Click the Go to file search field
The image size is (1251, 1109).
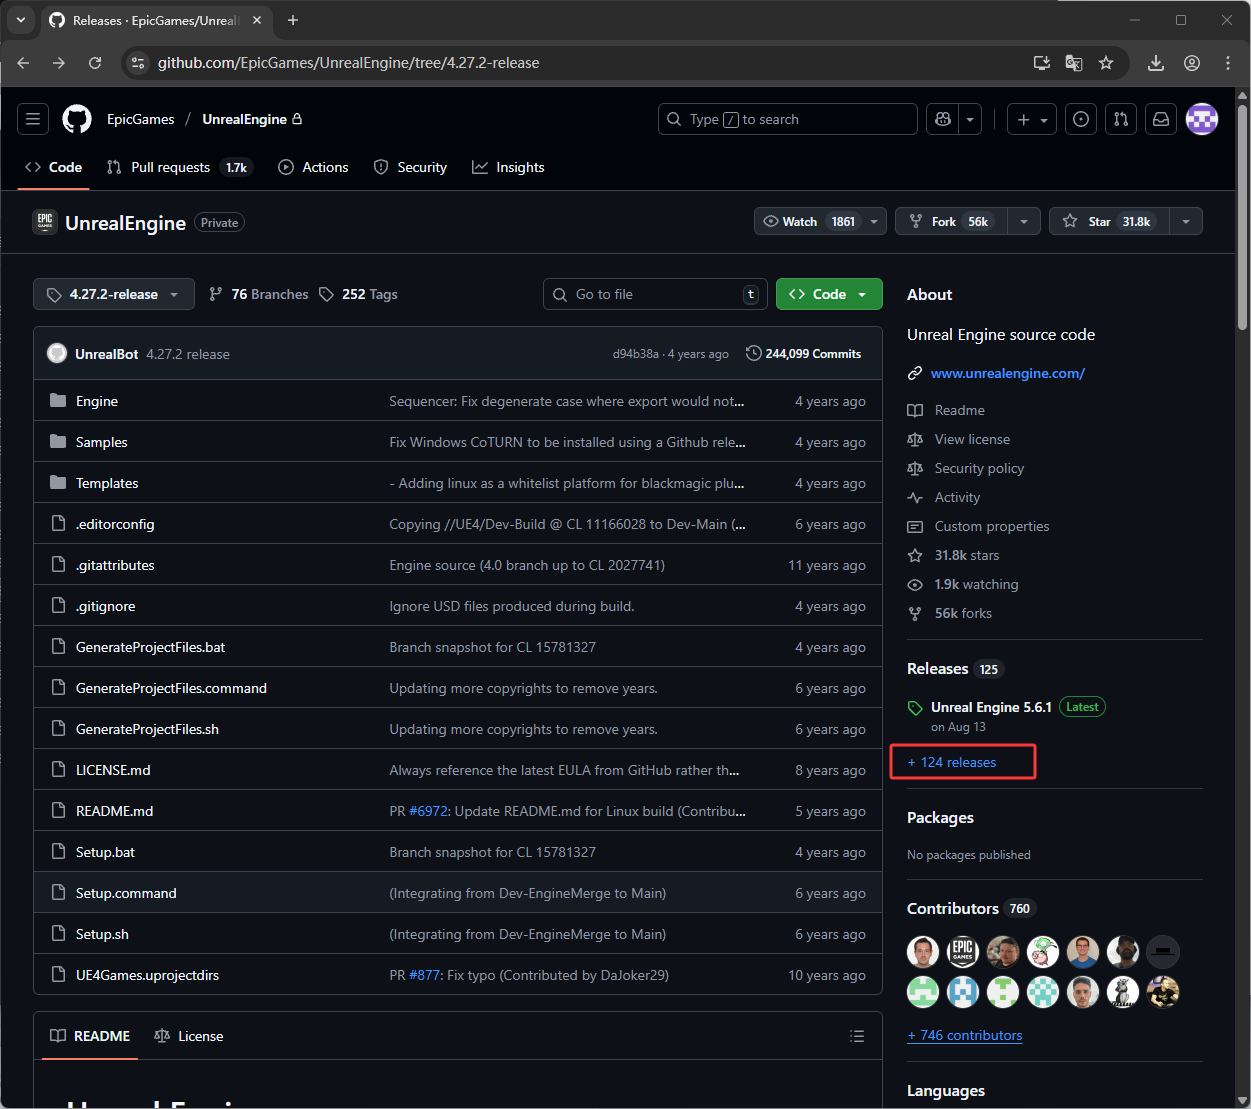tap(655, 294)
